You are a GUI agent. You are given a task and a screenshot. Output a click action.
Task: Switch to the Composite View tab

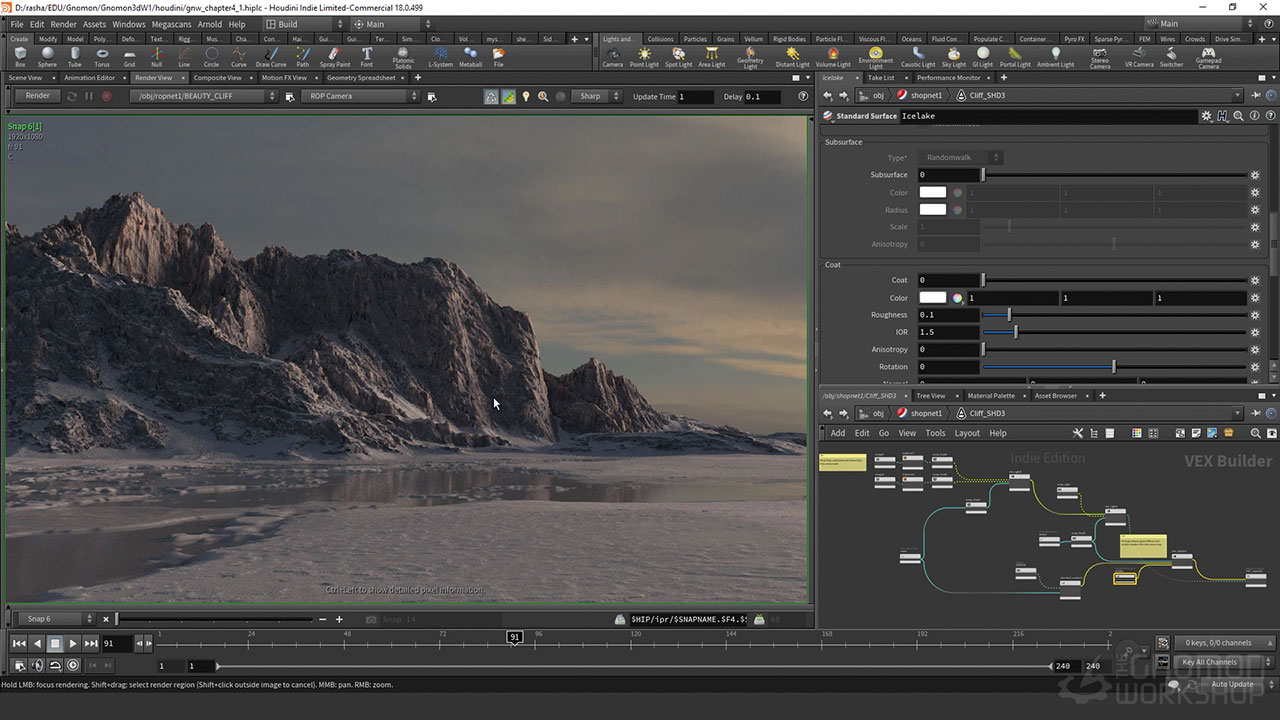coord(217,77)
